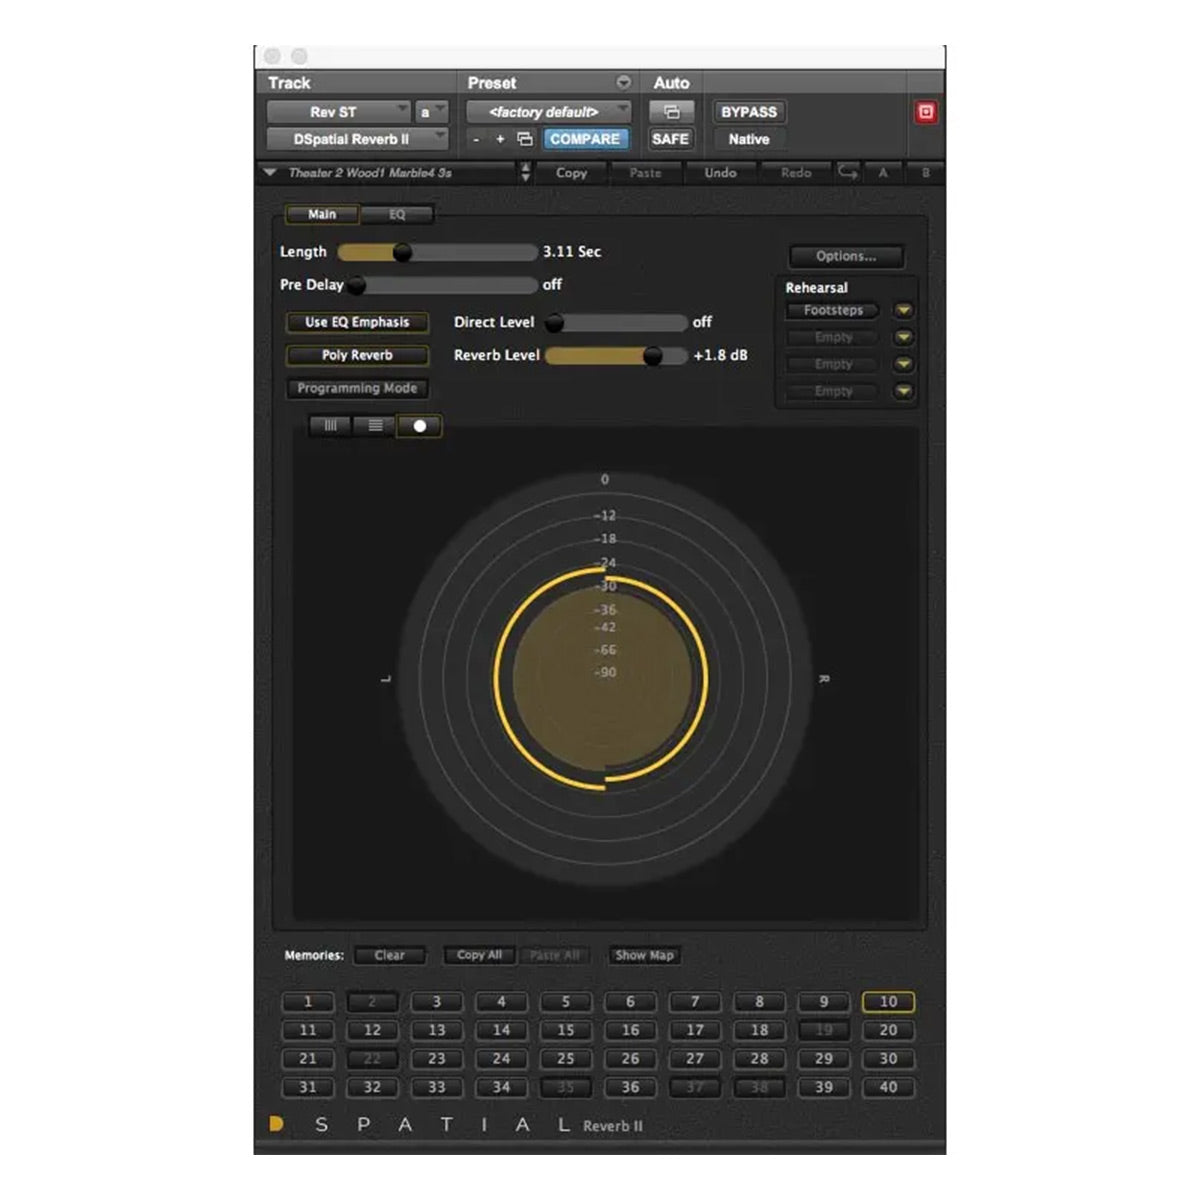Open the preset settings copy icon
Screen dimensions: 1200x1200
click(525, 140)
